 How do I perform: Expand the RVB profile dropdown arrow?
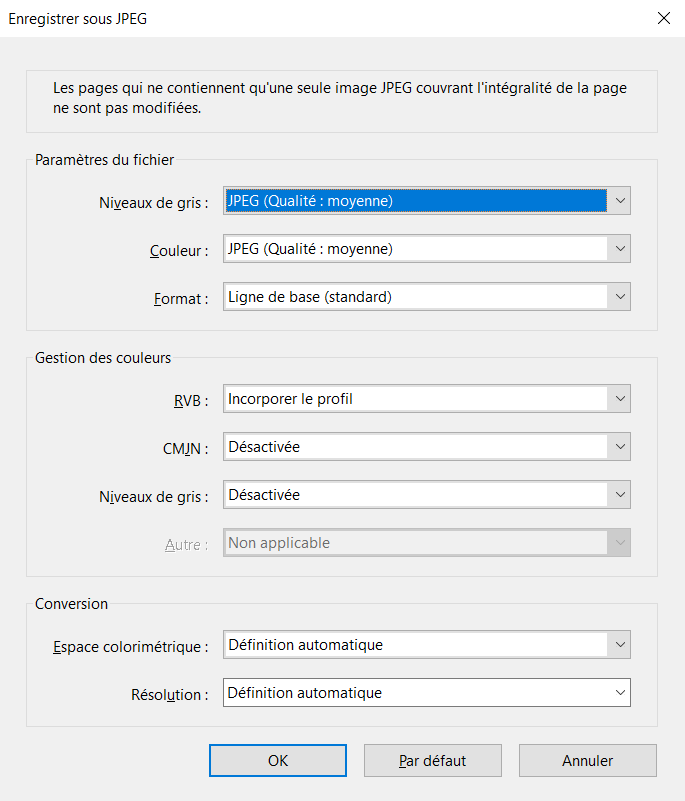620,399
